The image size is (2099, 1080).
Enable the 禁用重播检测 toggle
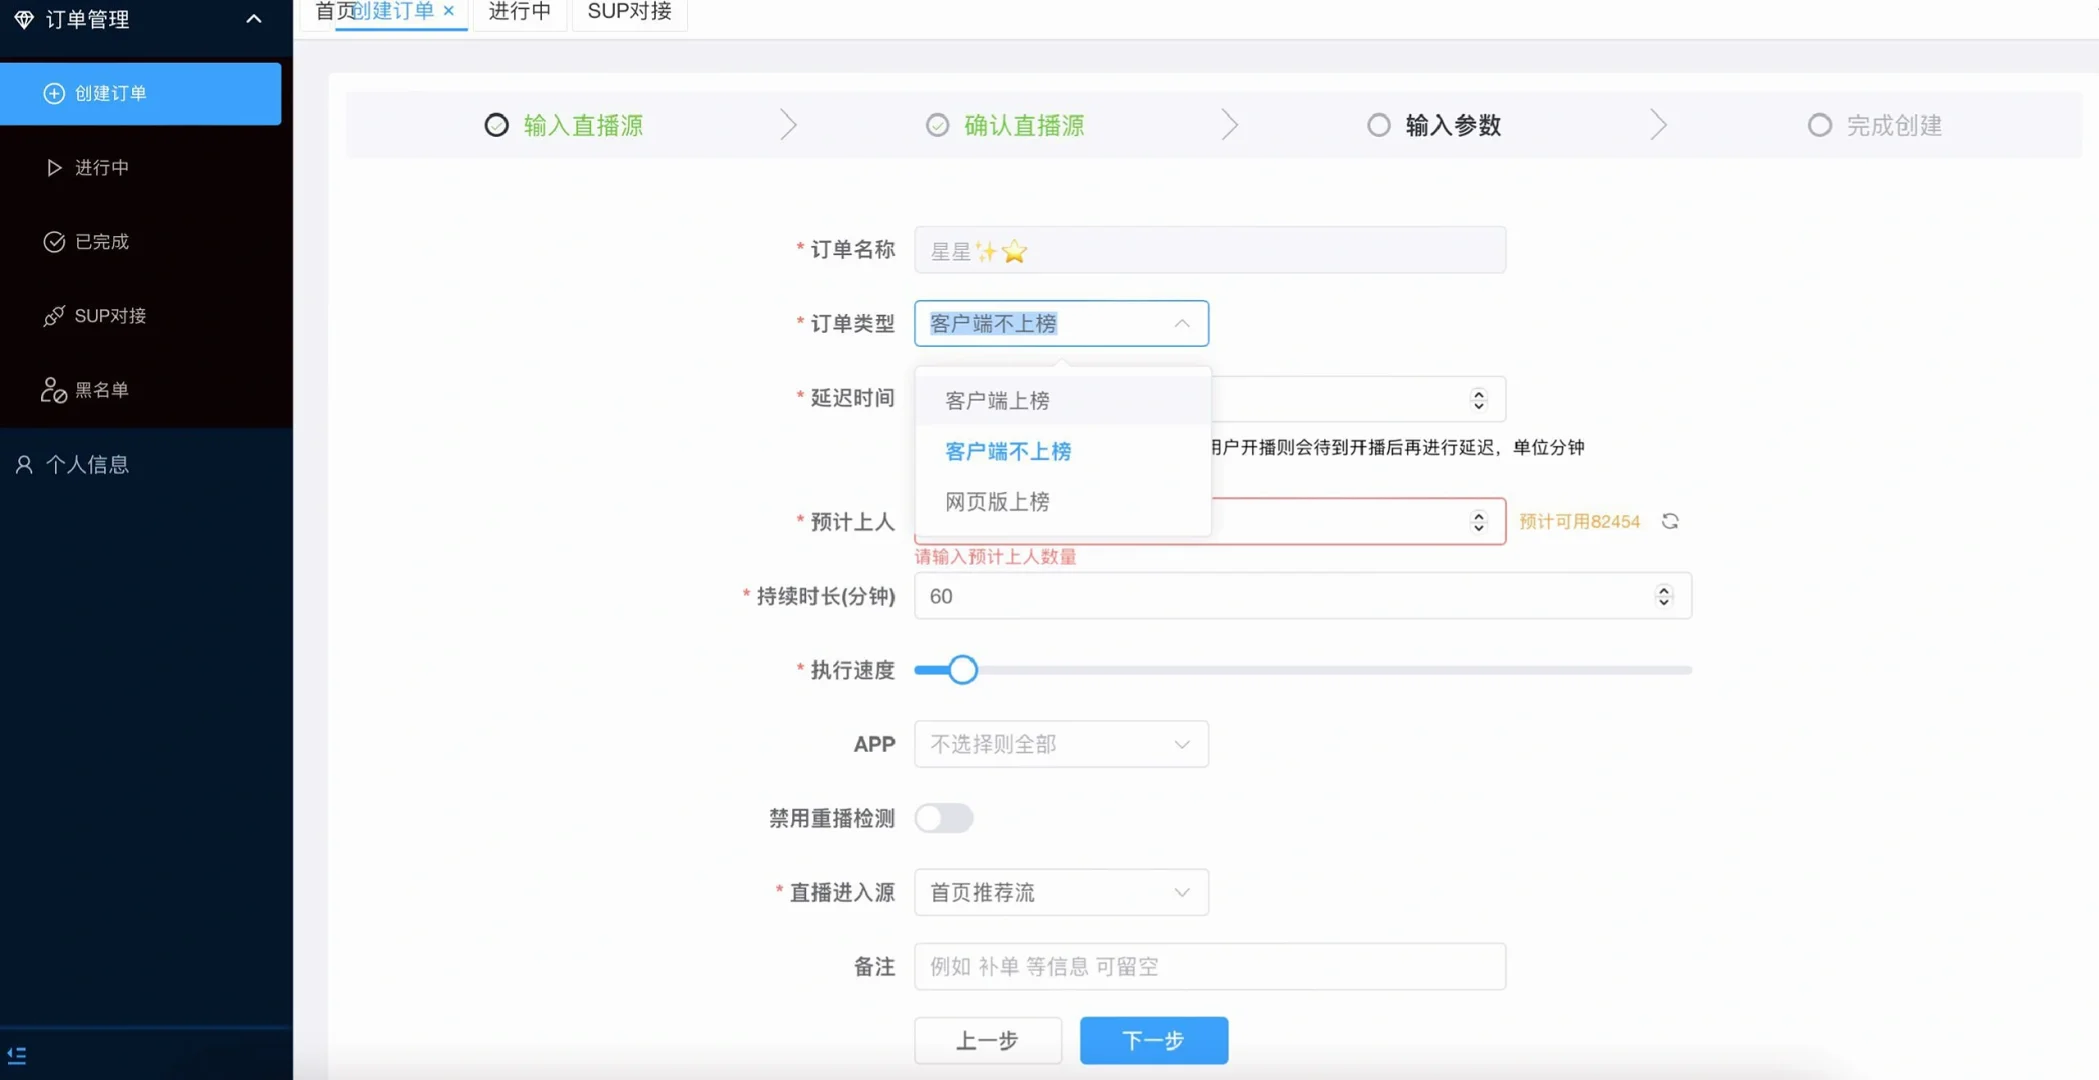[944, 818]
